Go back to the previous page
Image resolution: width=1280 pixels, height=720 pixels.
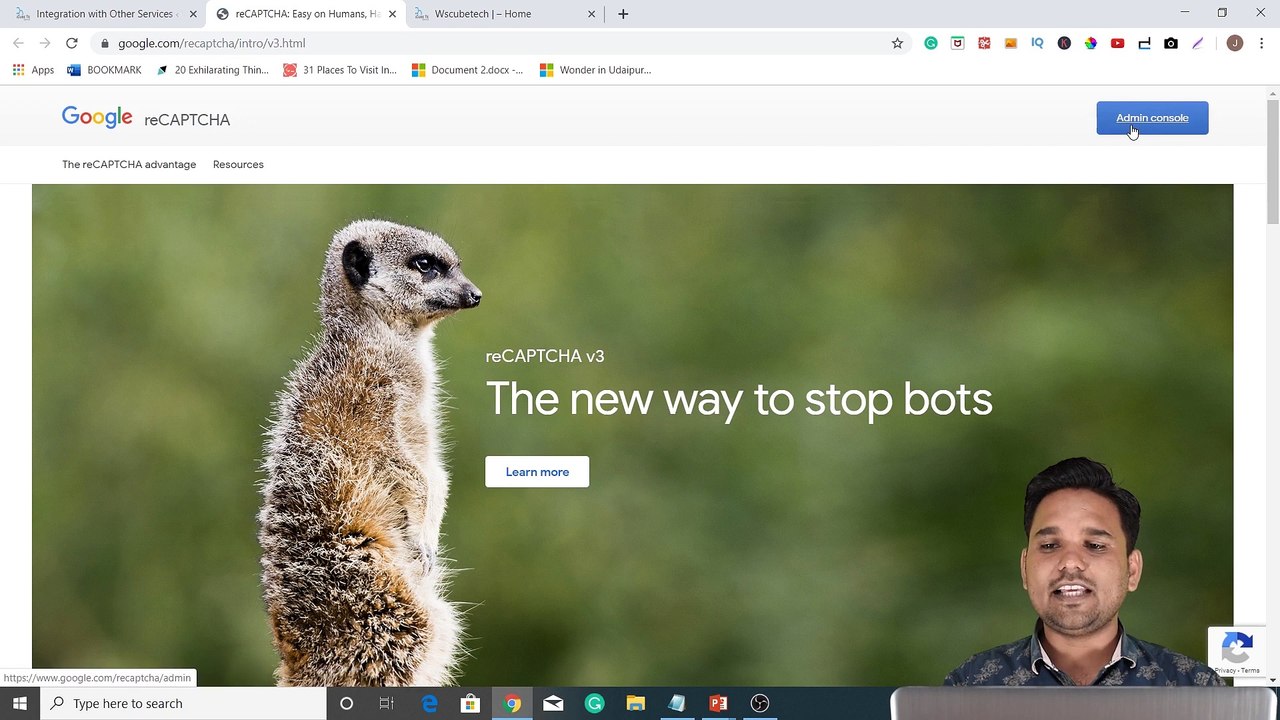[x=18, y=43]
